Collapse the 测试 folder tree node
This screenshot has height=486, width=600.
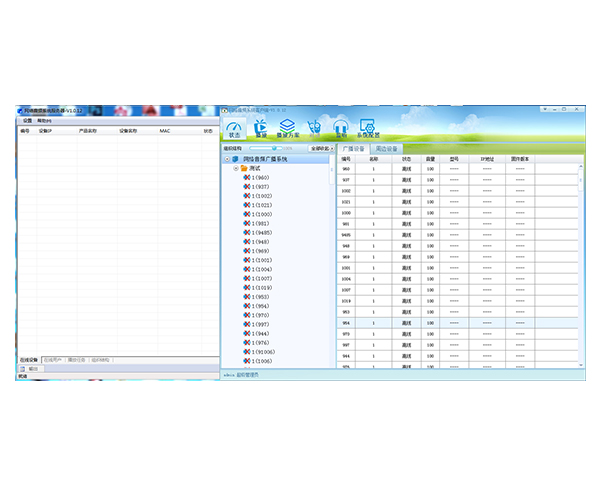click(x=236, y=168)
